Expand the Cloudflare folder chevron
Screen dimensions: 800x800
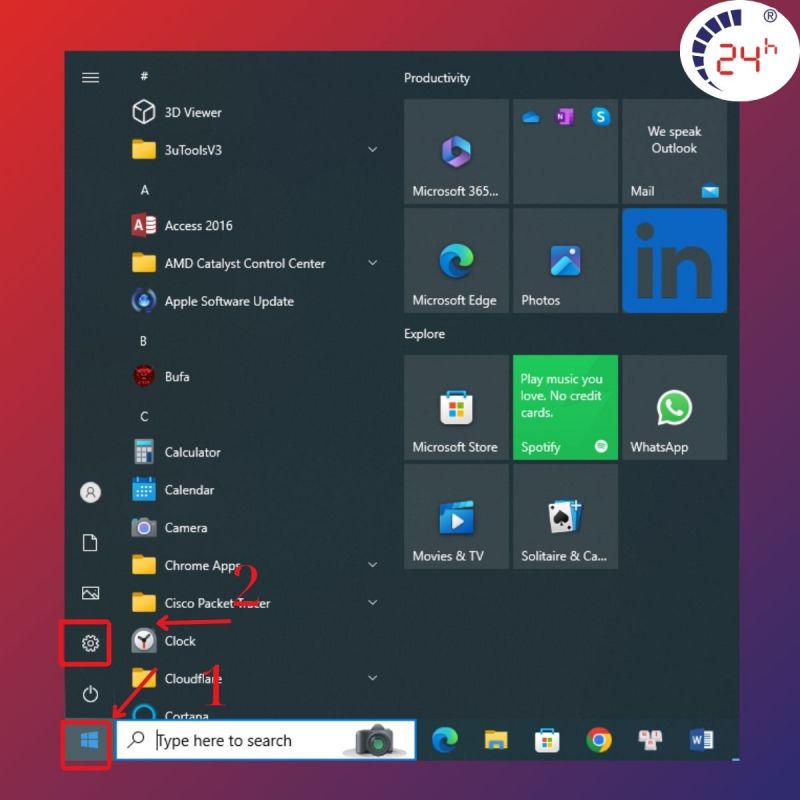(x=373, y=678)
